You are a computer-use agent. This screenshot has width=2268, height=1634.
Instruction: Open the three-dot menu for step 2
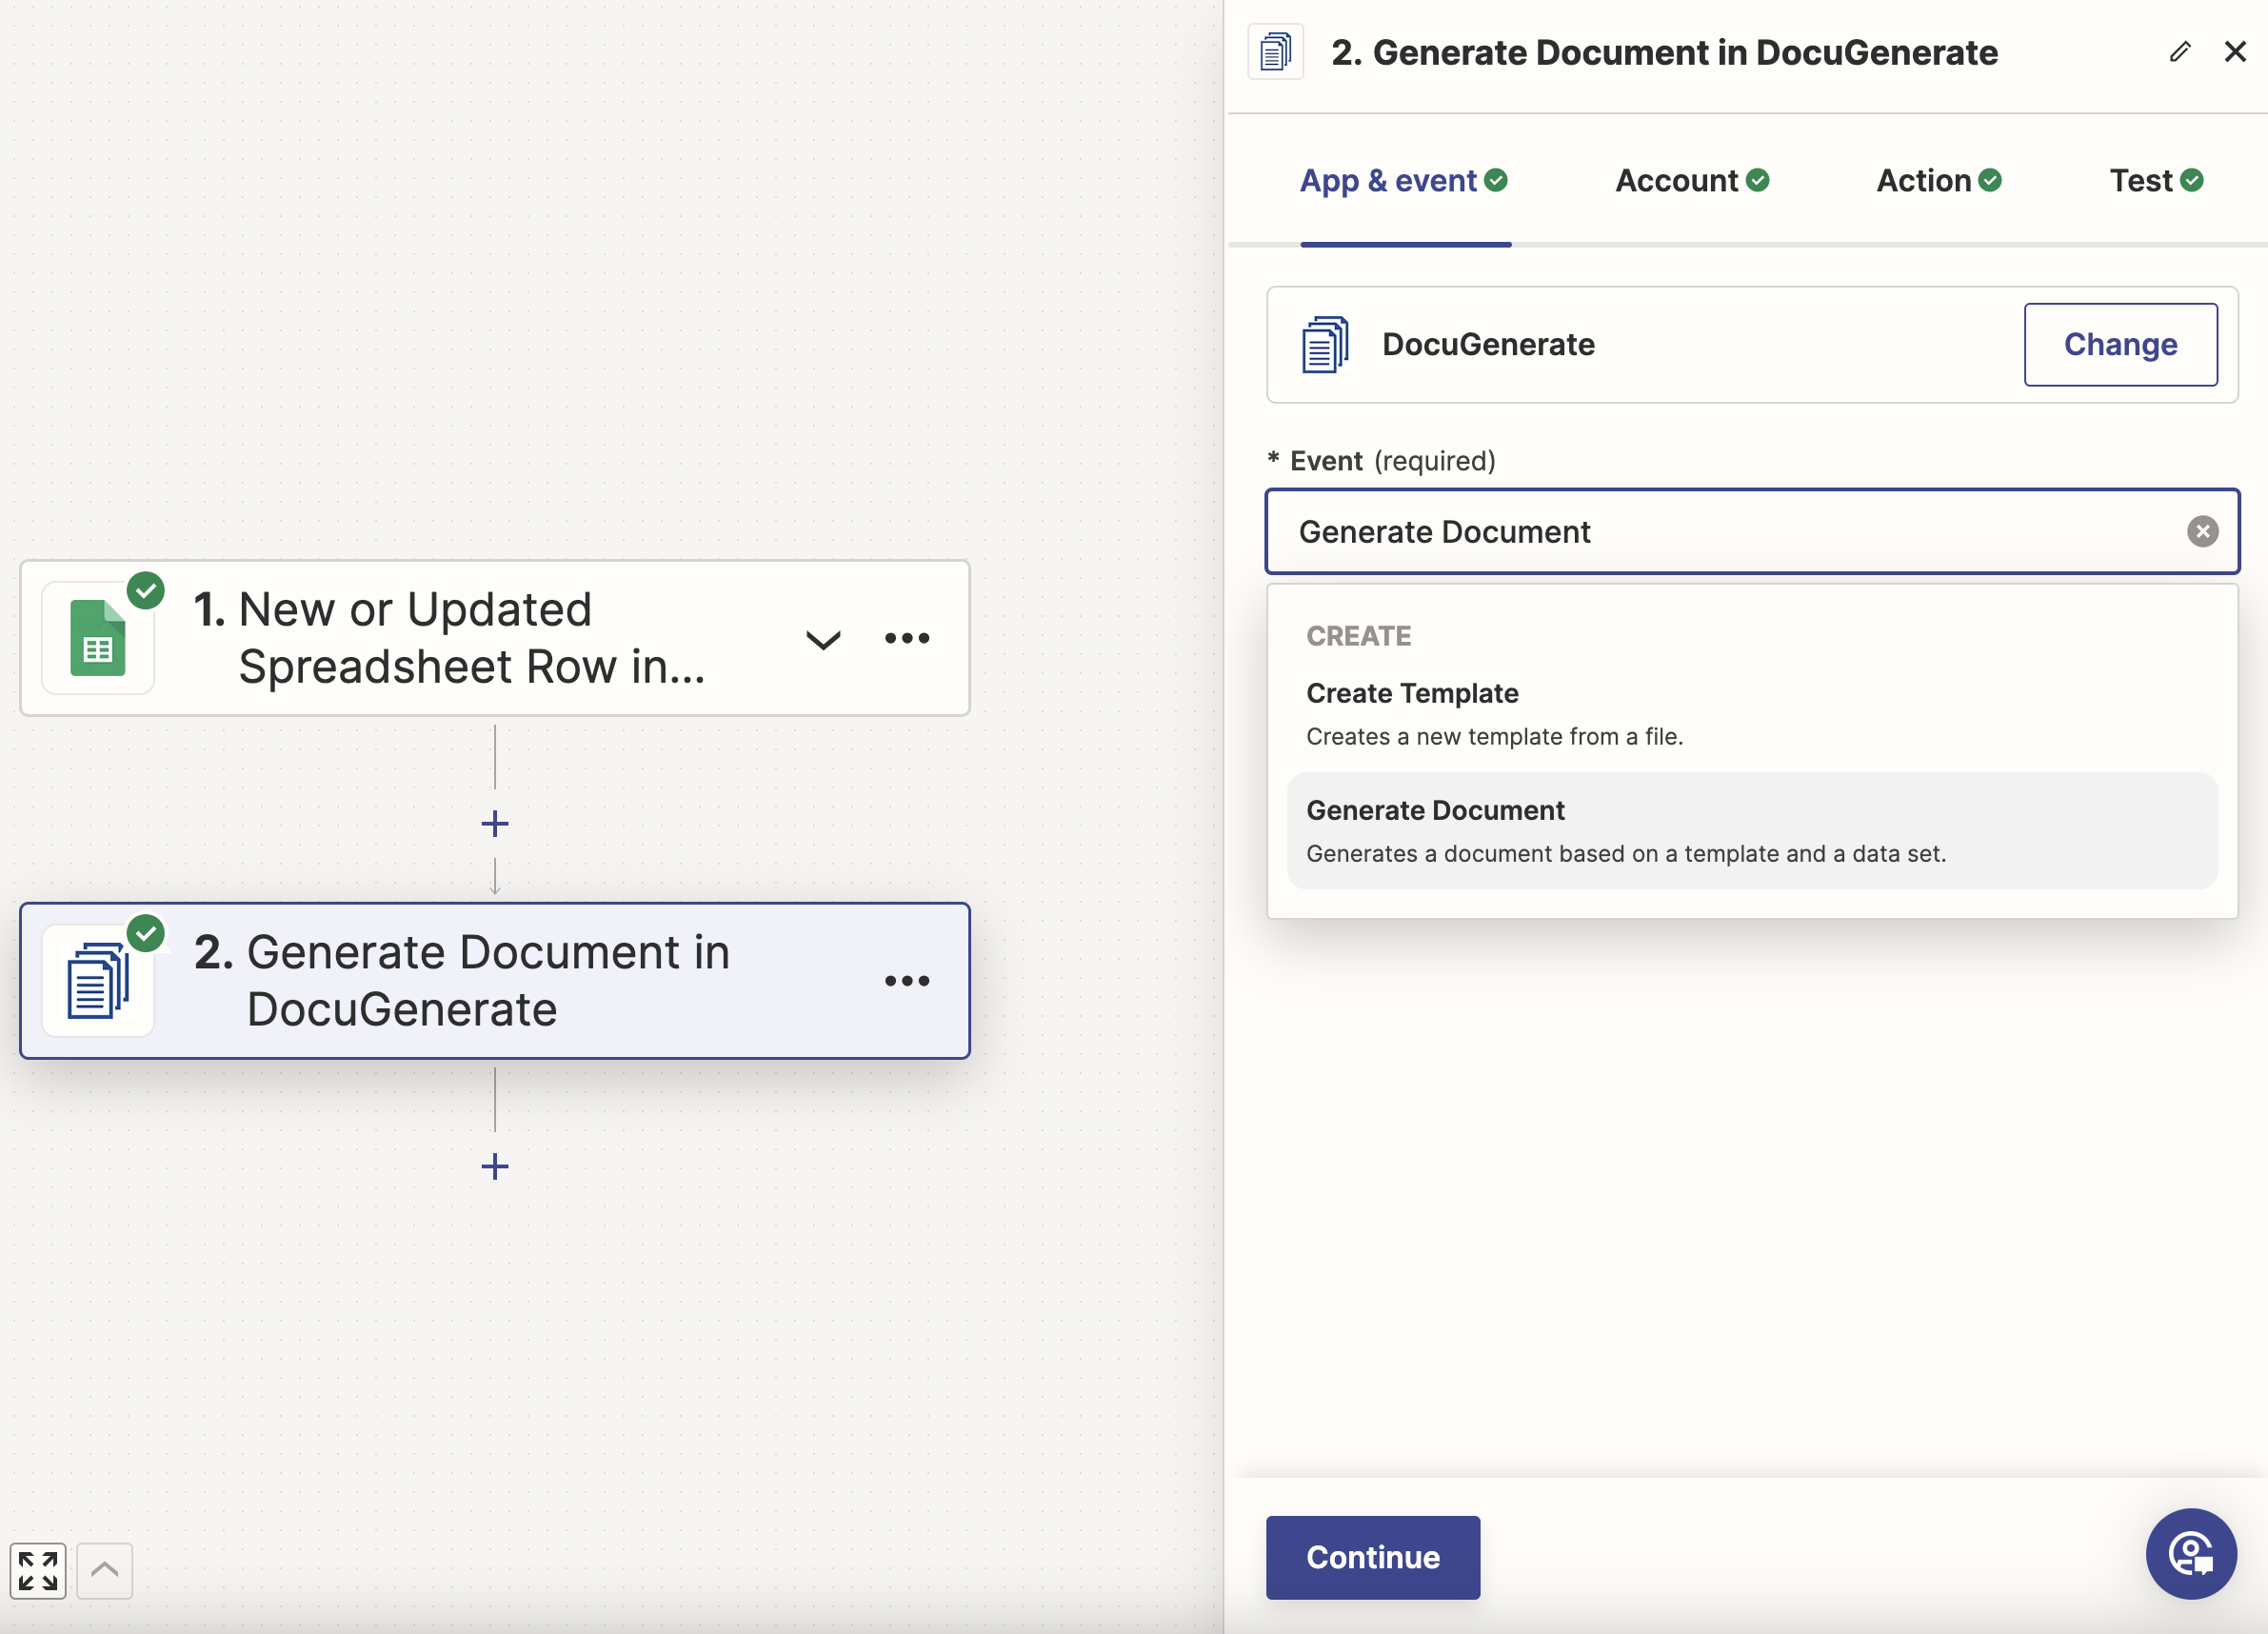[x=907, y=981]
